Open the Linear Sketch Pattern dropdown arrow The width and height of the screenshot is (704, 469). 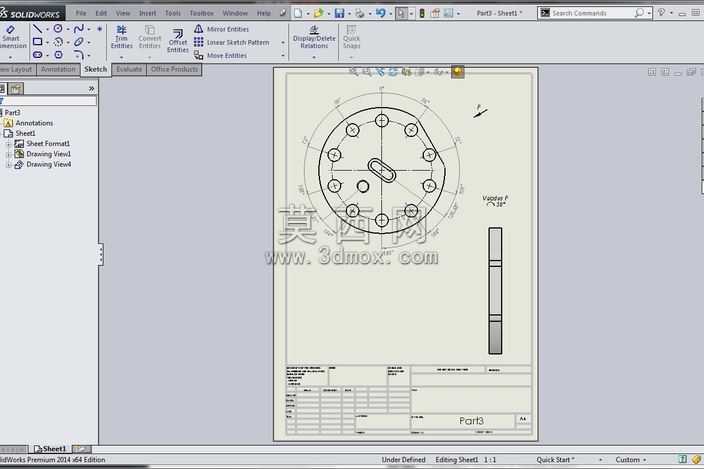[x=283, y=42]
